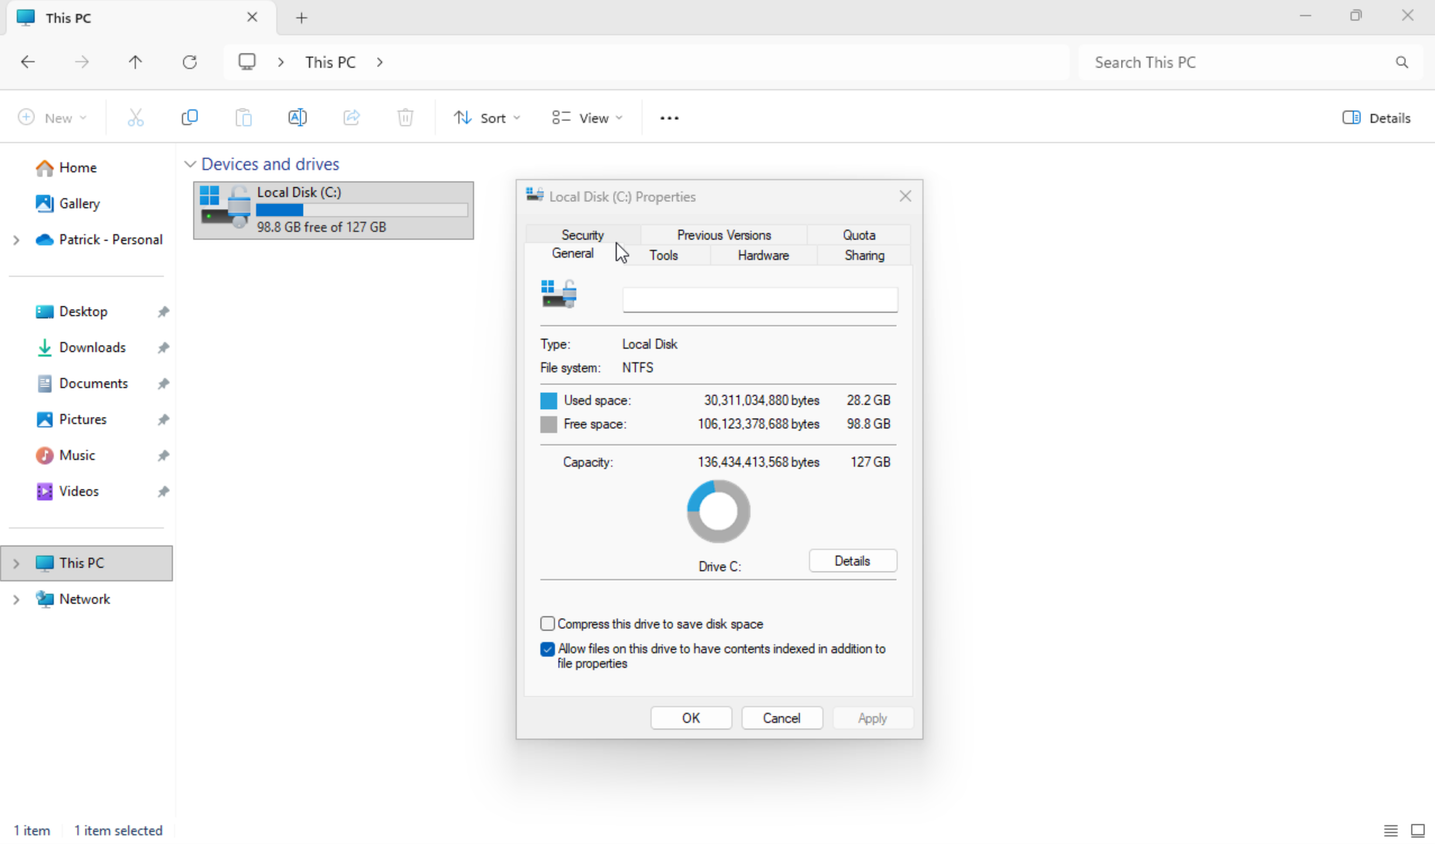Image resolution: width=1435 pixels, height=844 pixels.
Task: Click the gray Free space swatch
Action: point(548,425)
